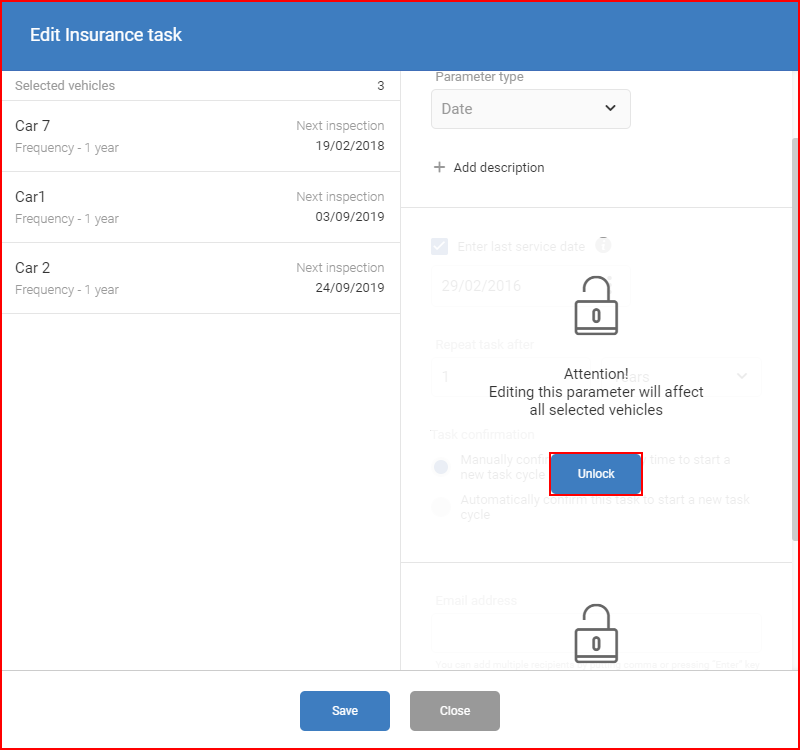
Task: Select the Car 2 vehicle name
Action: click(33, 268)
